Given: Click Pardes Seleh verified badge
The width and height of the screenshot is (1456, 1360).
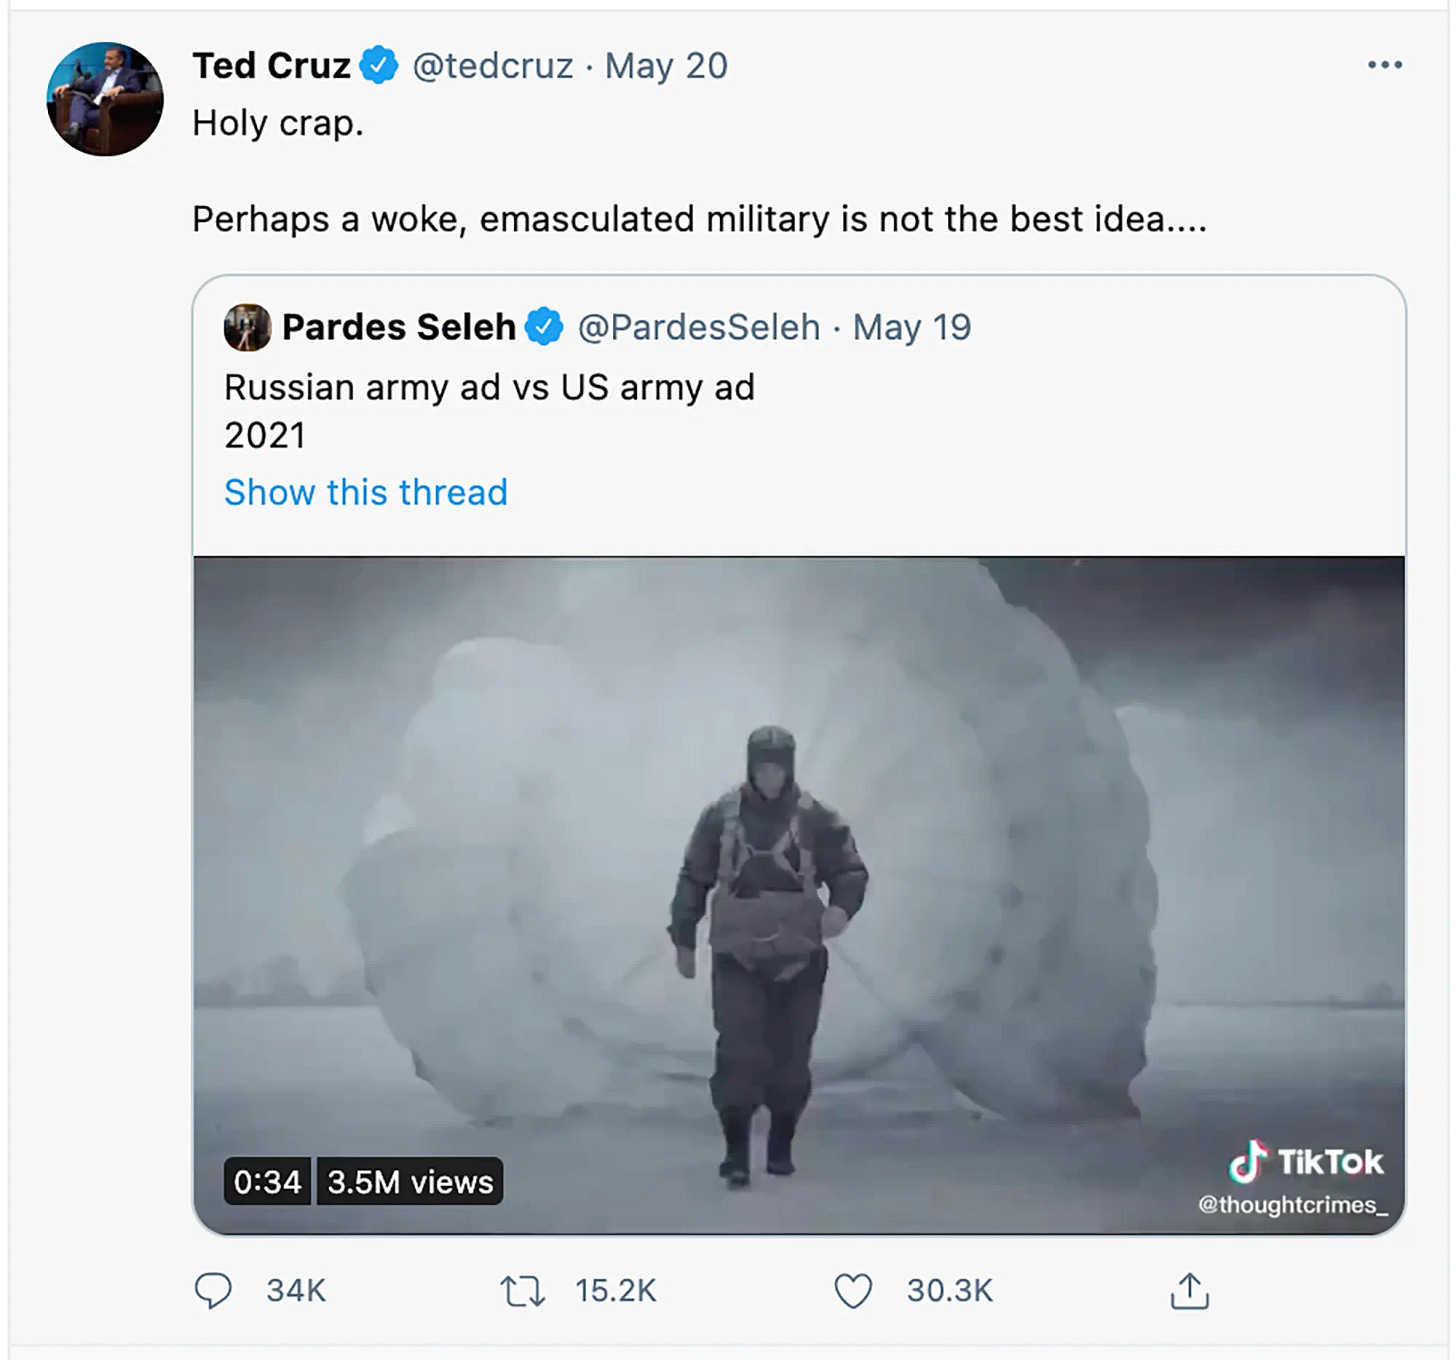Looking at the screenshot, I should pos(544,327).
